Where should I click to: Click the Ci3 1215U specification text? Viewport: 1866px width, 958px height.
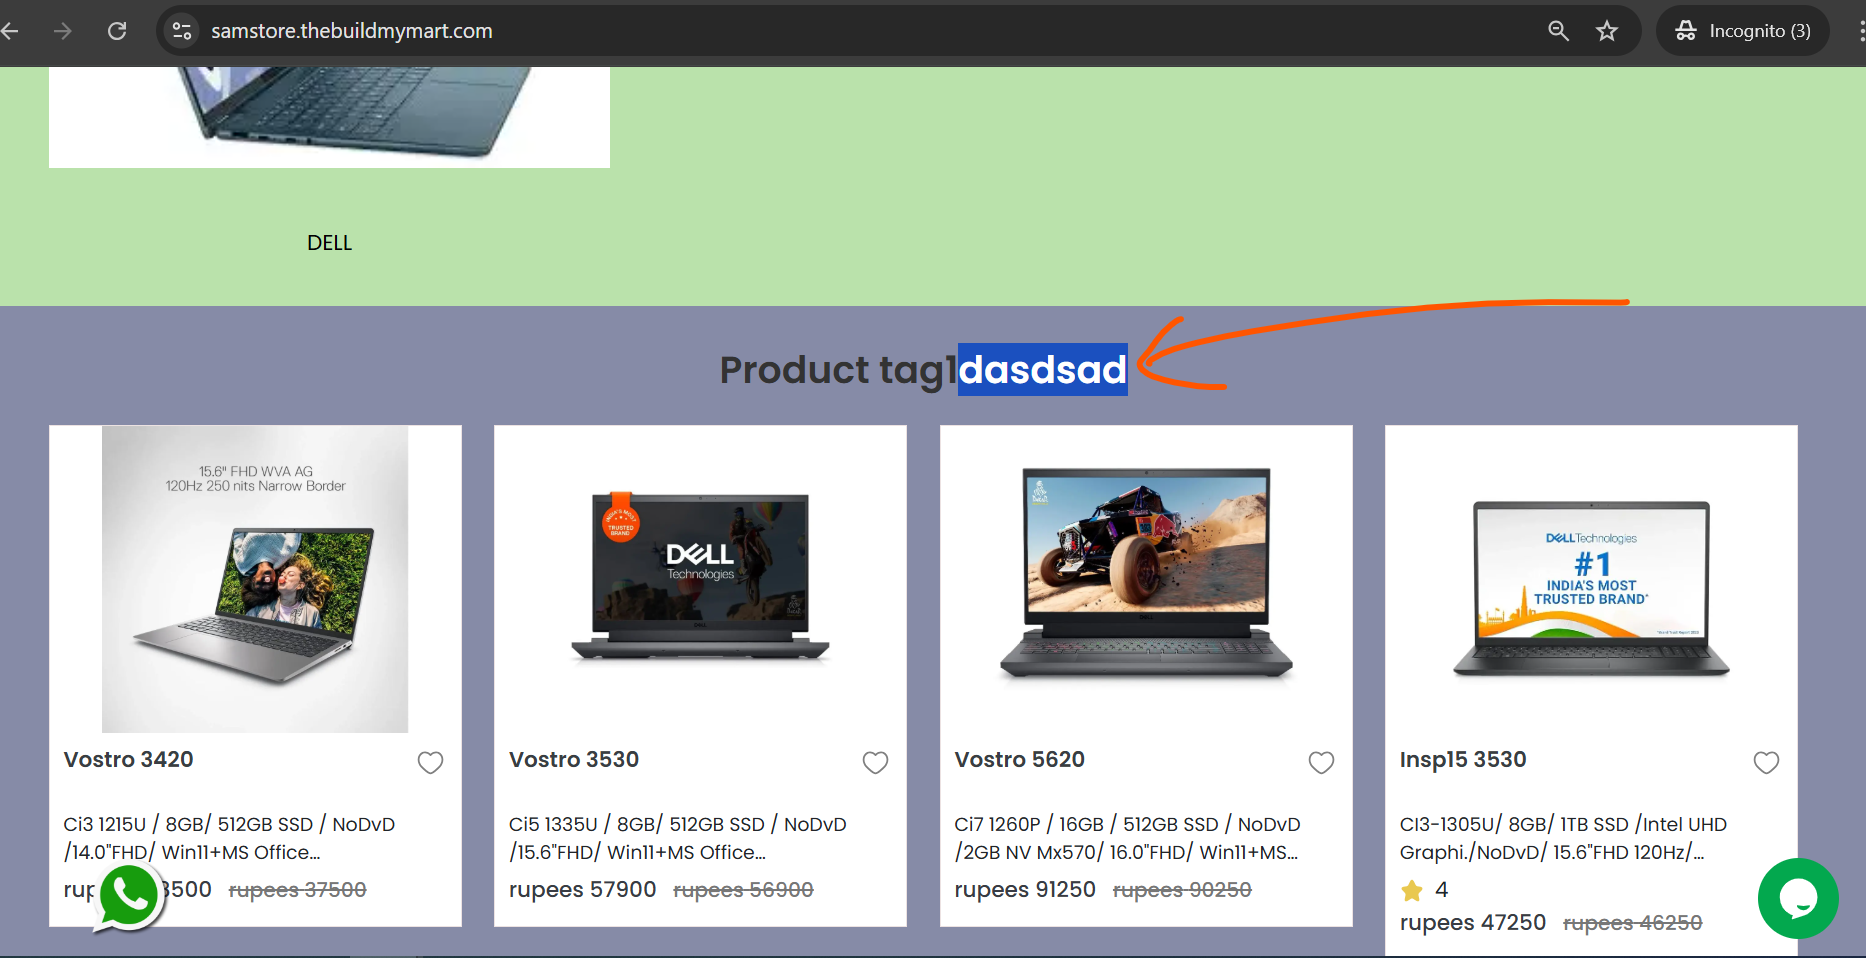(x=229, y=838)
